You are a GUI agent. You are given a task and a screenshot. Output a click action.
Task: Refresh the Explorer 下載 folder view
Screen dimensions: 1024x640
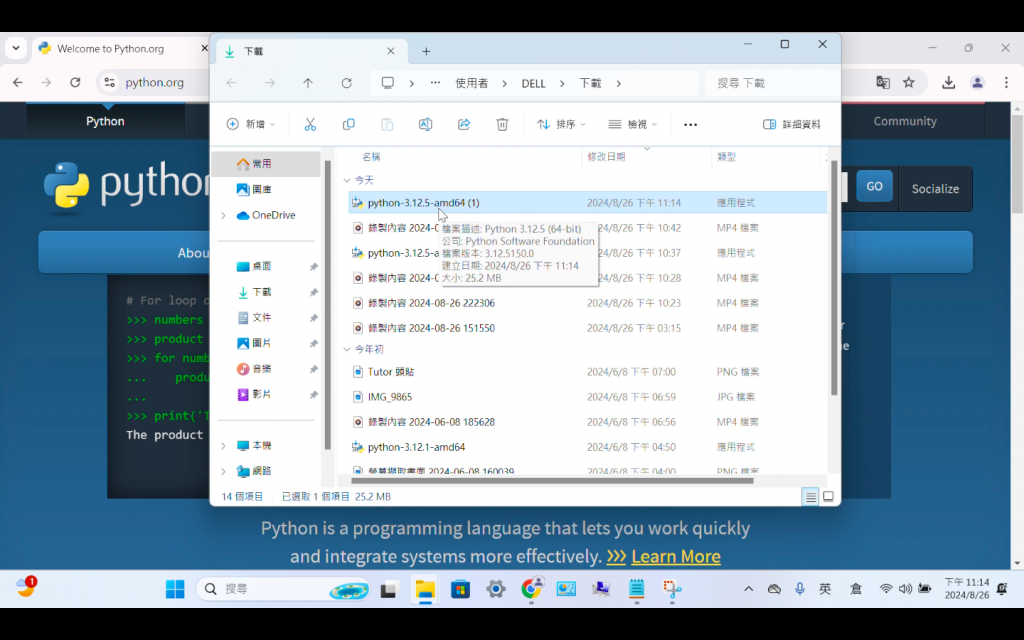click(x=347, y=83)
